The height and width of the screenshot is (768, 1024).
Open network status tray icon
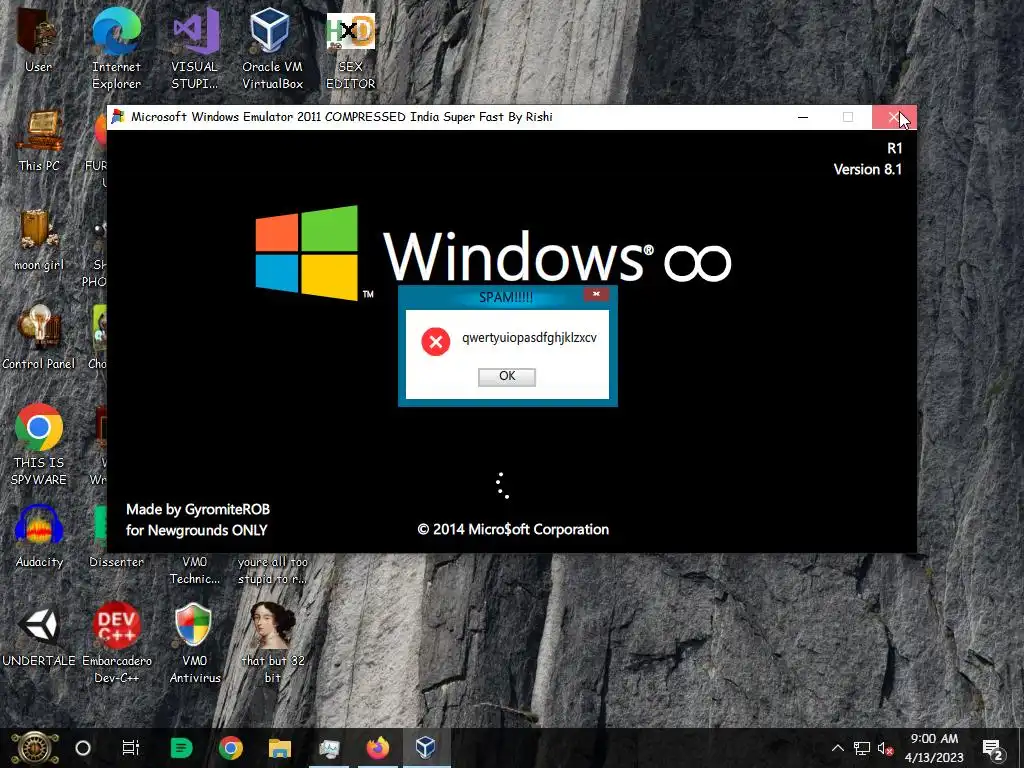[x=862, y=748]
